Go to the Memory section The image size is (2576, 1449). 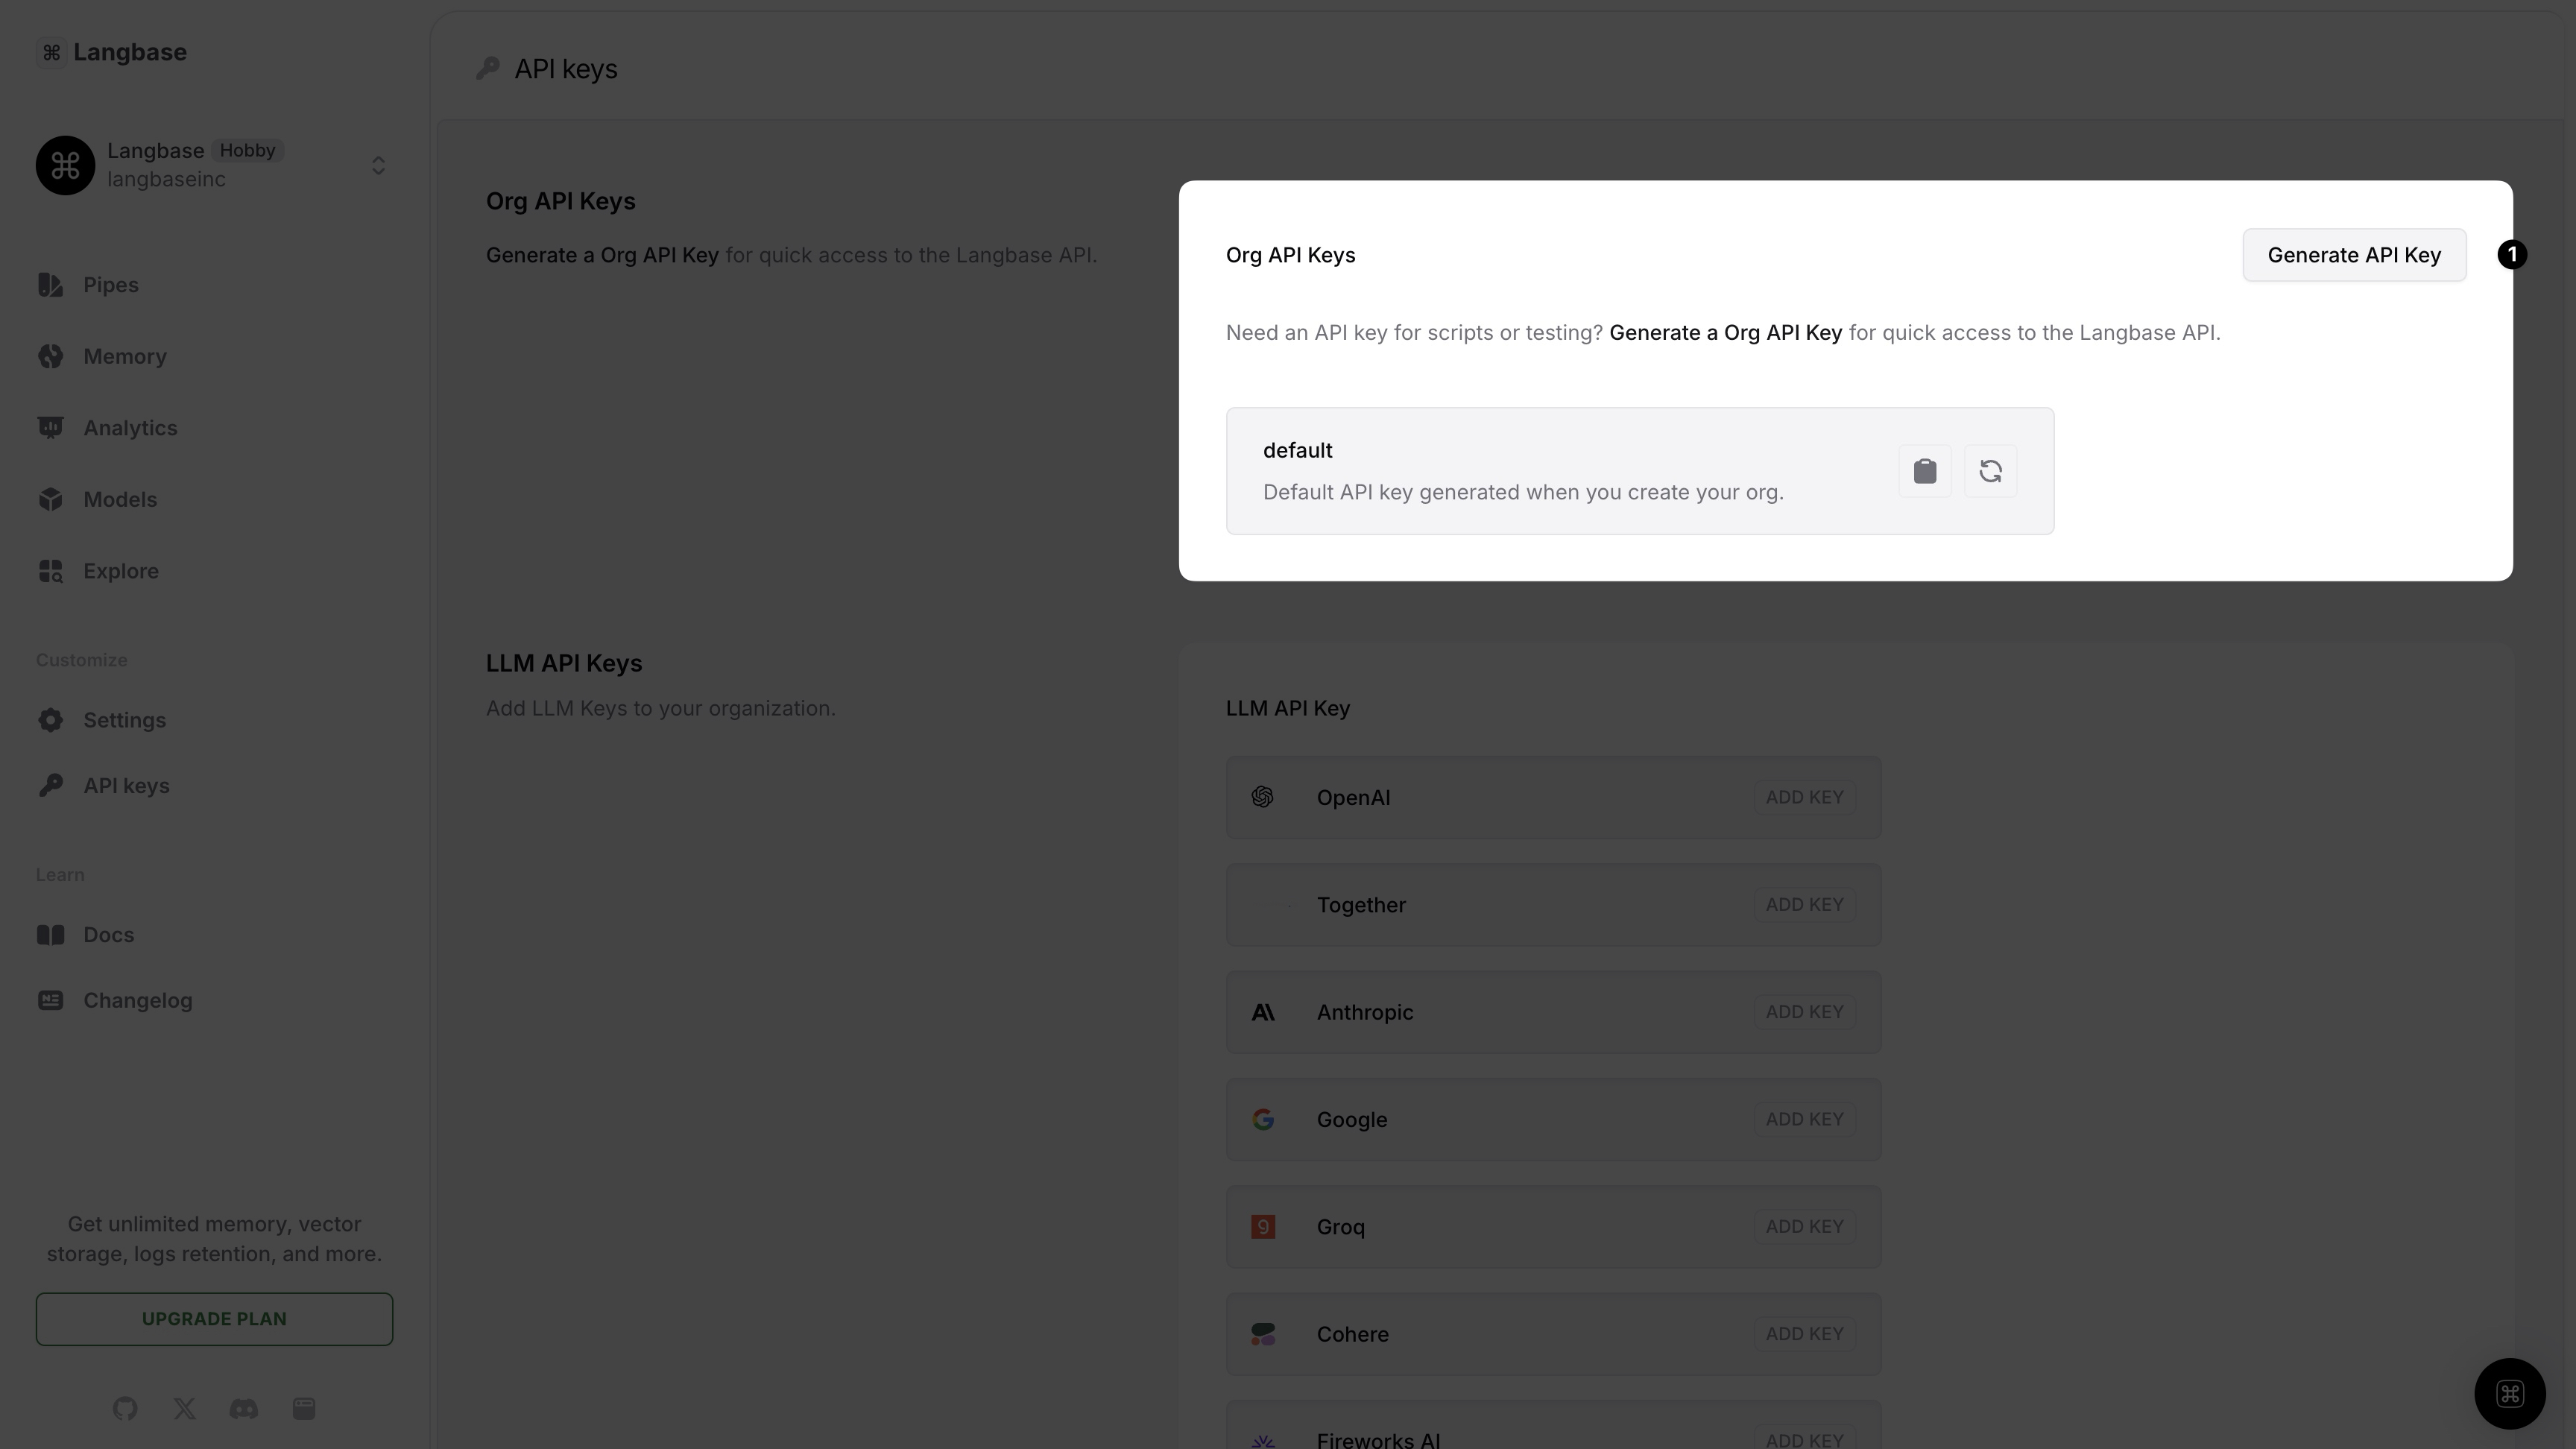(124, 357)
